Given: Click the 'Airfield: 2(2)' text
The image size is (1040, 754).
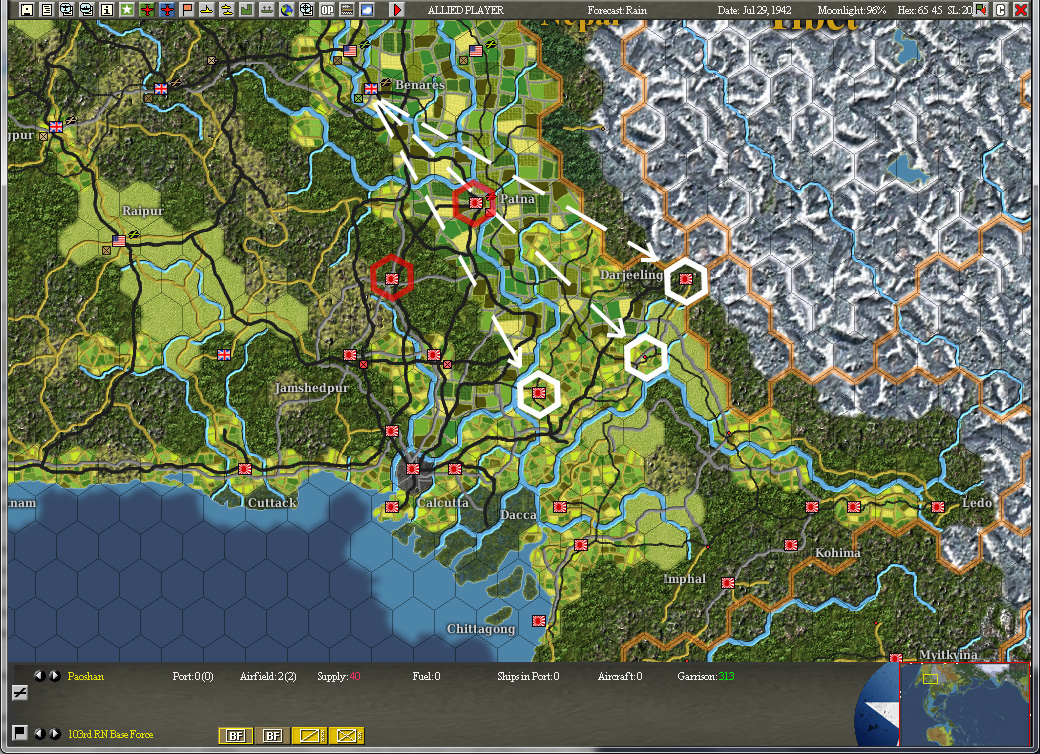Looking at the screenshot, I should point(268,676).
